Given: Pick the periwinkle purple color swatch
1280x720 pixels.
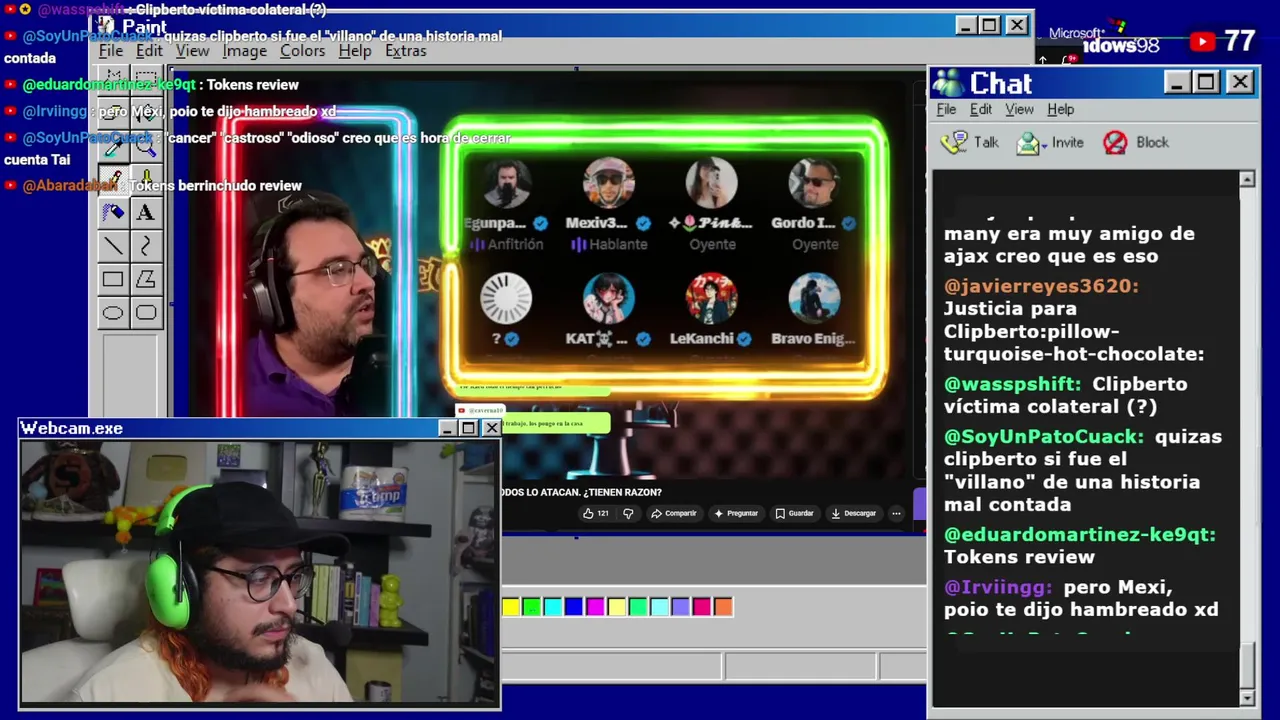Looking at the screenshot, I should click(680, 606).
